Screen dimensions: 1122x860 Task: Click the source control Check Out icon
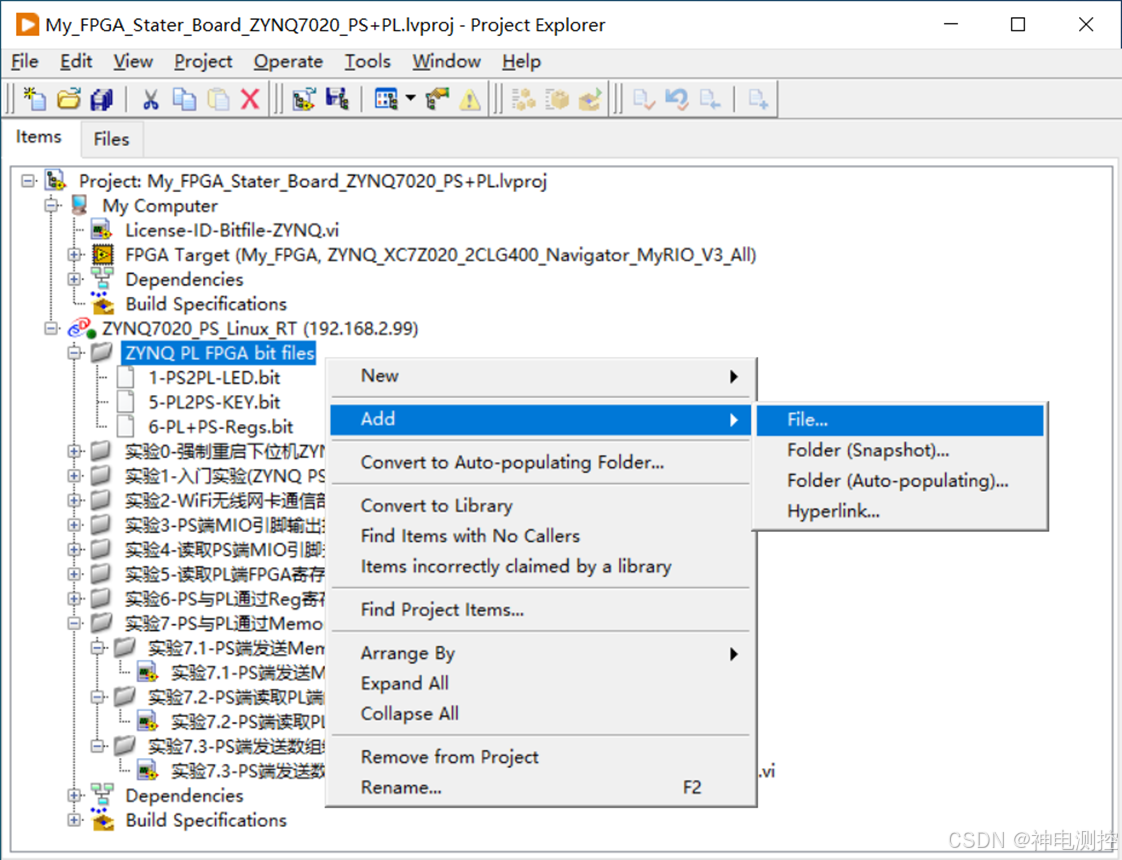(710, 99)
